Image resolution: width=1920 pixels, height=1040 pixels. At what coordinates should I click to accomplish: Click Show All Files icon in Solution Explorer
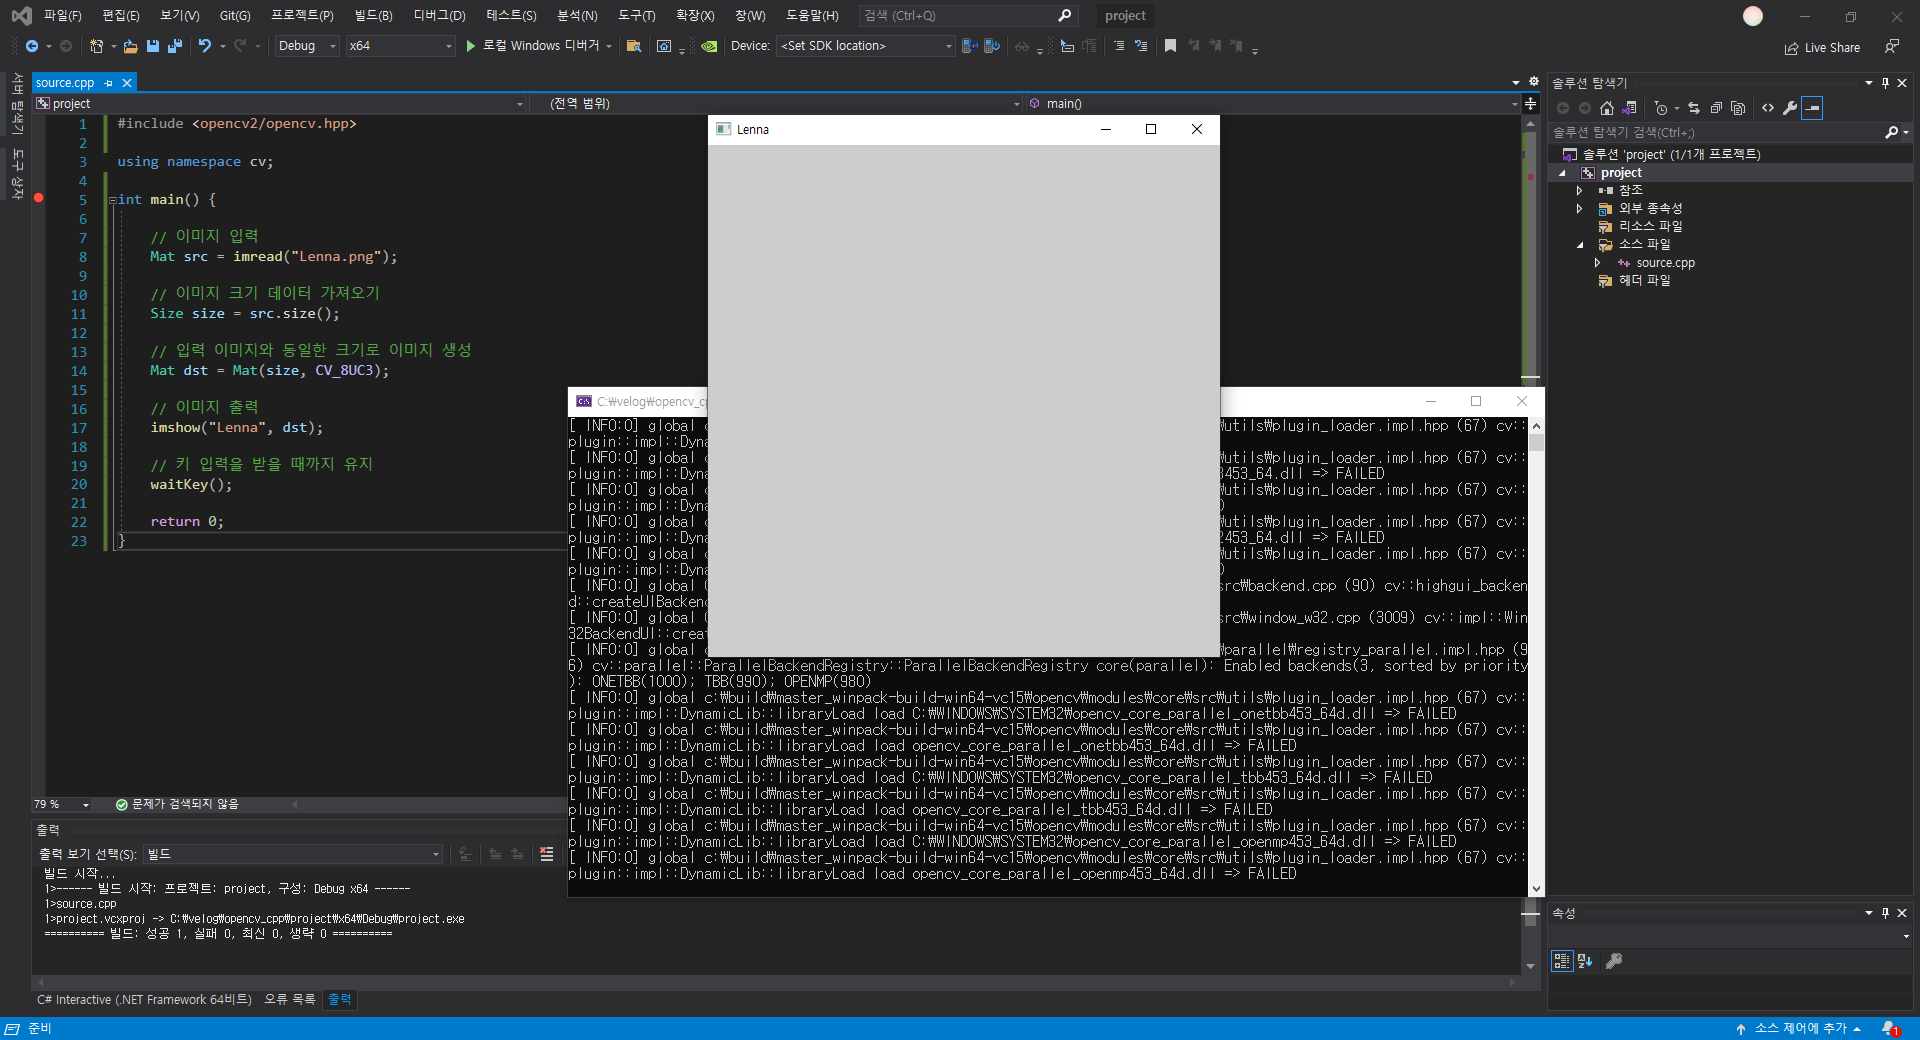[x=1738, y=108]
